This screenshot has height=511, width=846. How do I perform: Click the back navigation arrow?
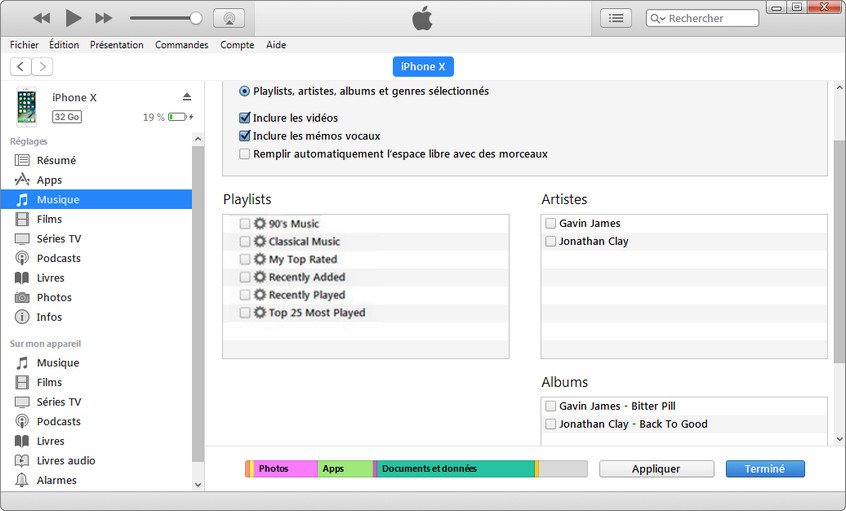click(x=21, y=67)
